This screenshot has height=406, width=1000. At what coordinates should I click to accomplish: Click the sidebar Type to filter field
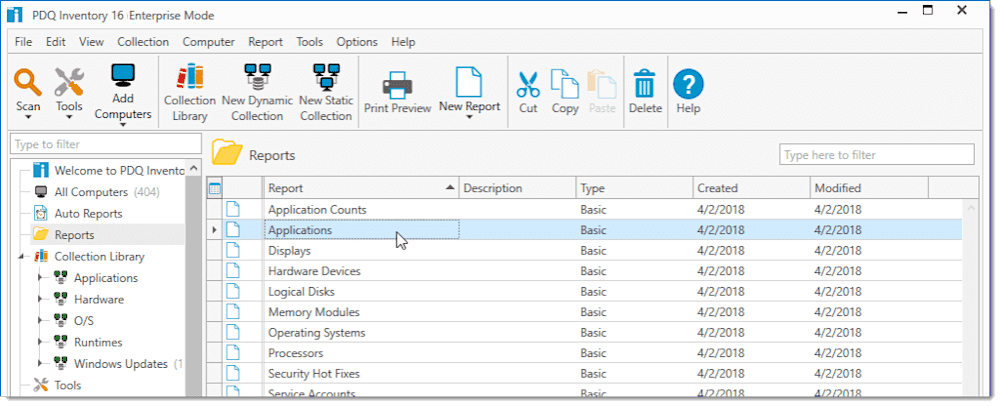point(105,144)
